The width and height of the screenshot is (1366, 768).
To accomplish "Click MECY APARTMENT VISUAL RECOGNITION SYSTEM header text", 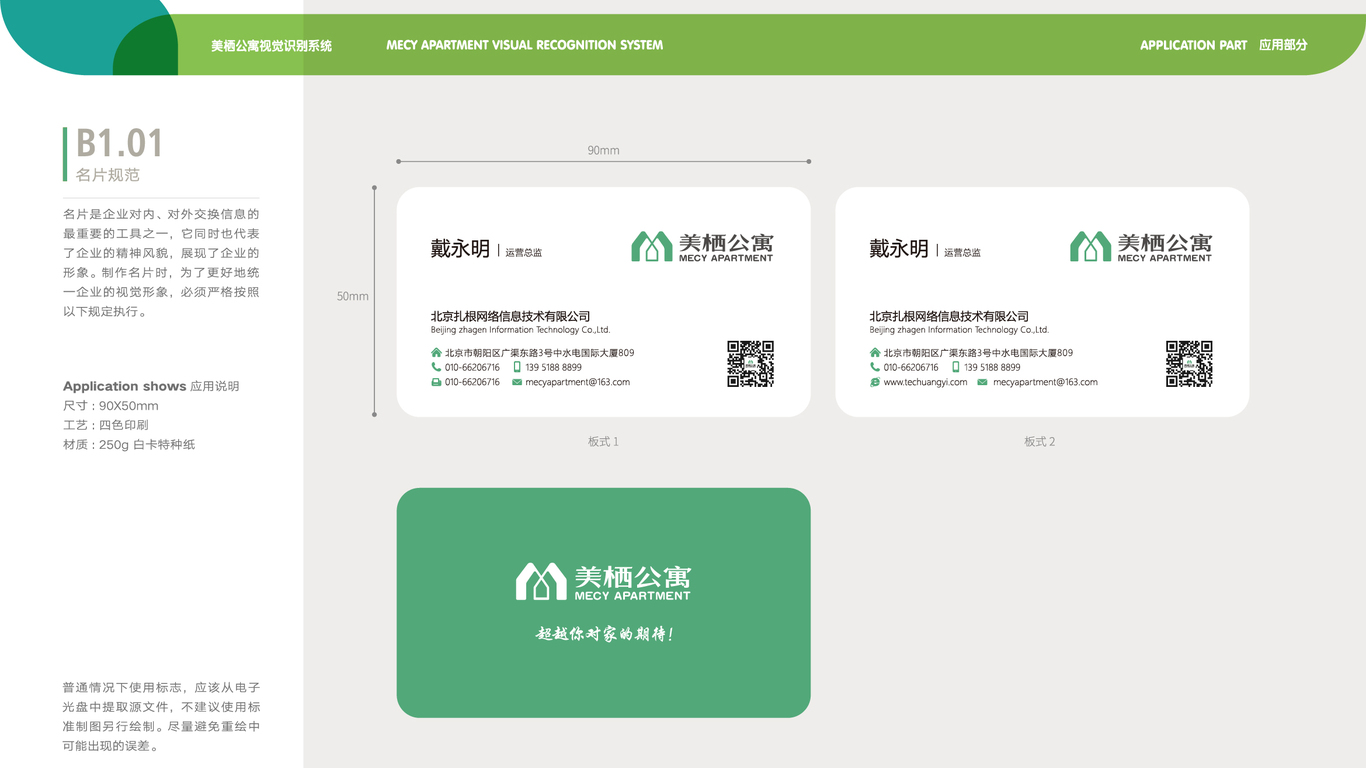I will click(525, 45).
